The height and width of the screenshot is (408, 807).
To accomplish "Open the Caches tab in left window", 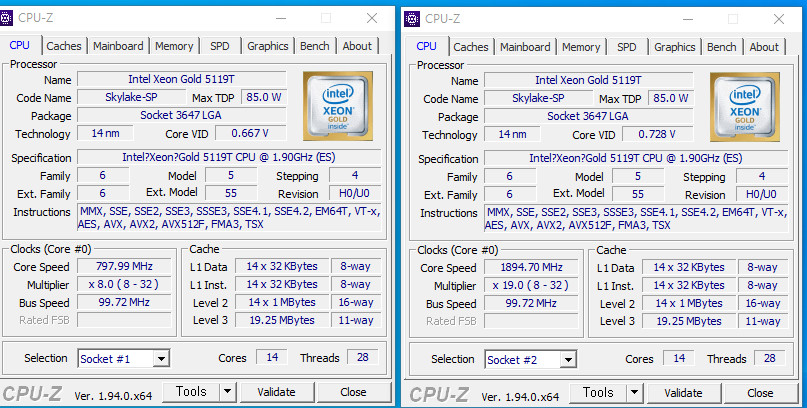I will pos(64,46).
